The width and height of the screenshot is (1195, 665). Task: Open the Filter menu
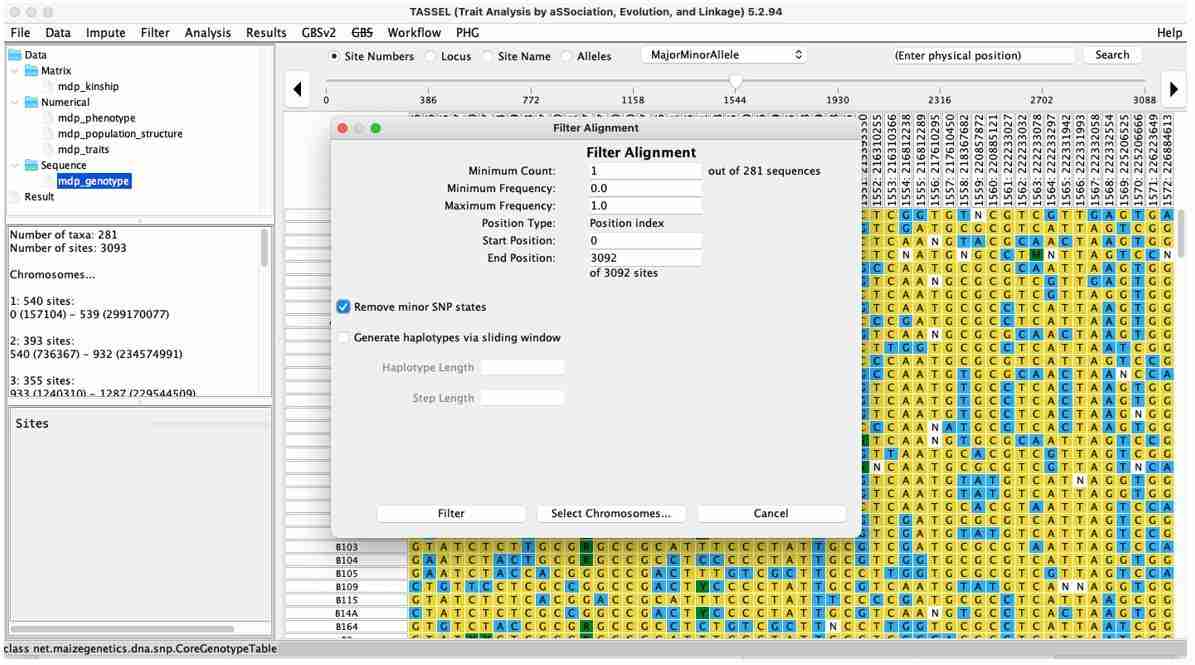coord(155,33)
